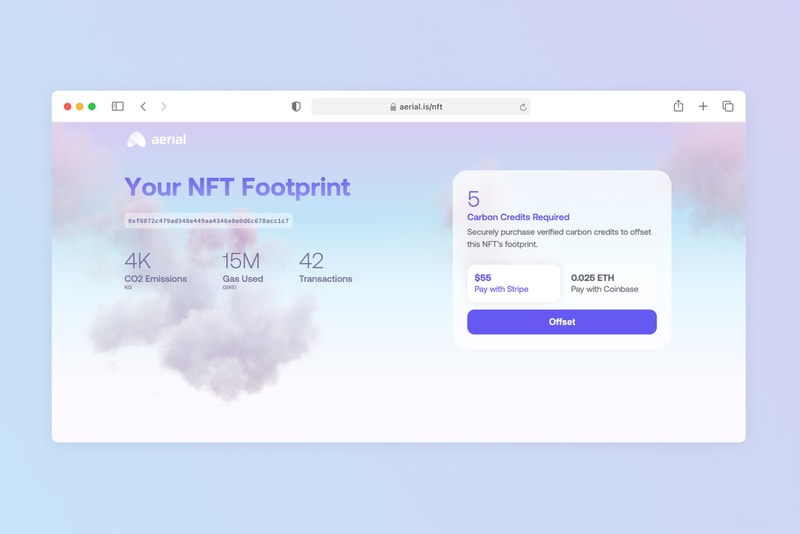The width and height of the screenshot is (800, 534).
Task: Go back with the browser back arrow
Action: click(x=143, y=107)
